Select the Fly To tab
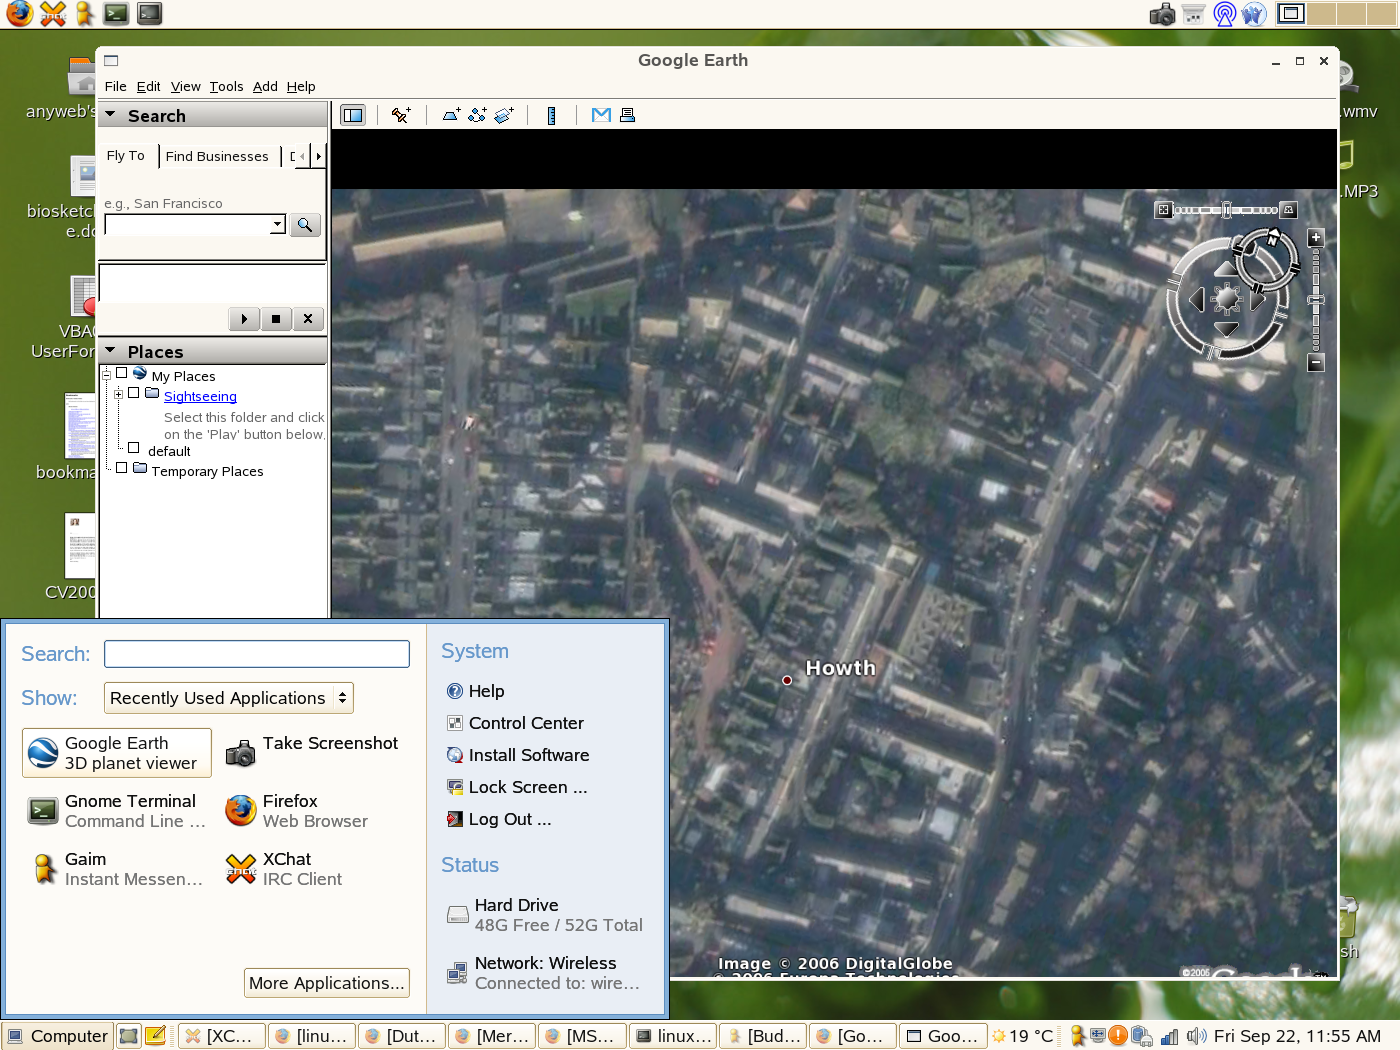 (126, 155)
